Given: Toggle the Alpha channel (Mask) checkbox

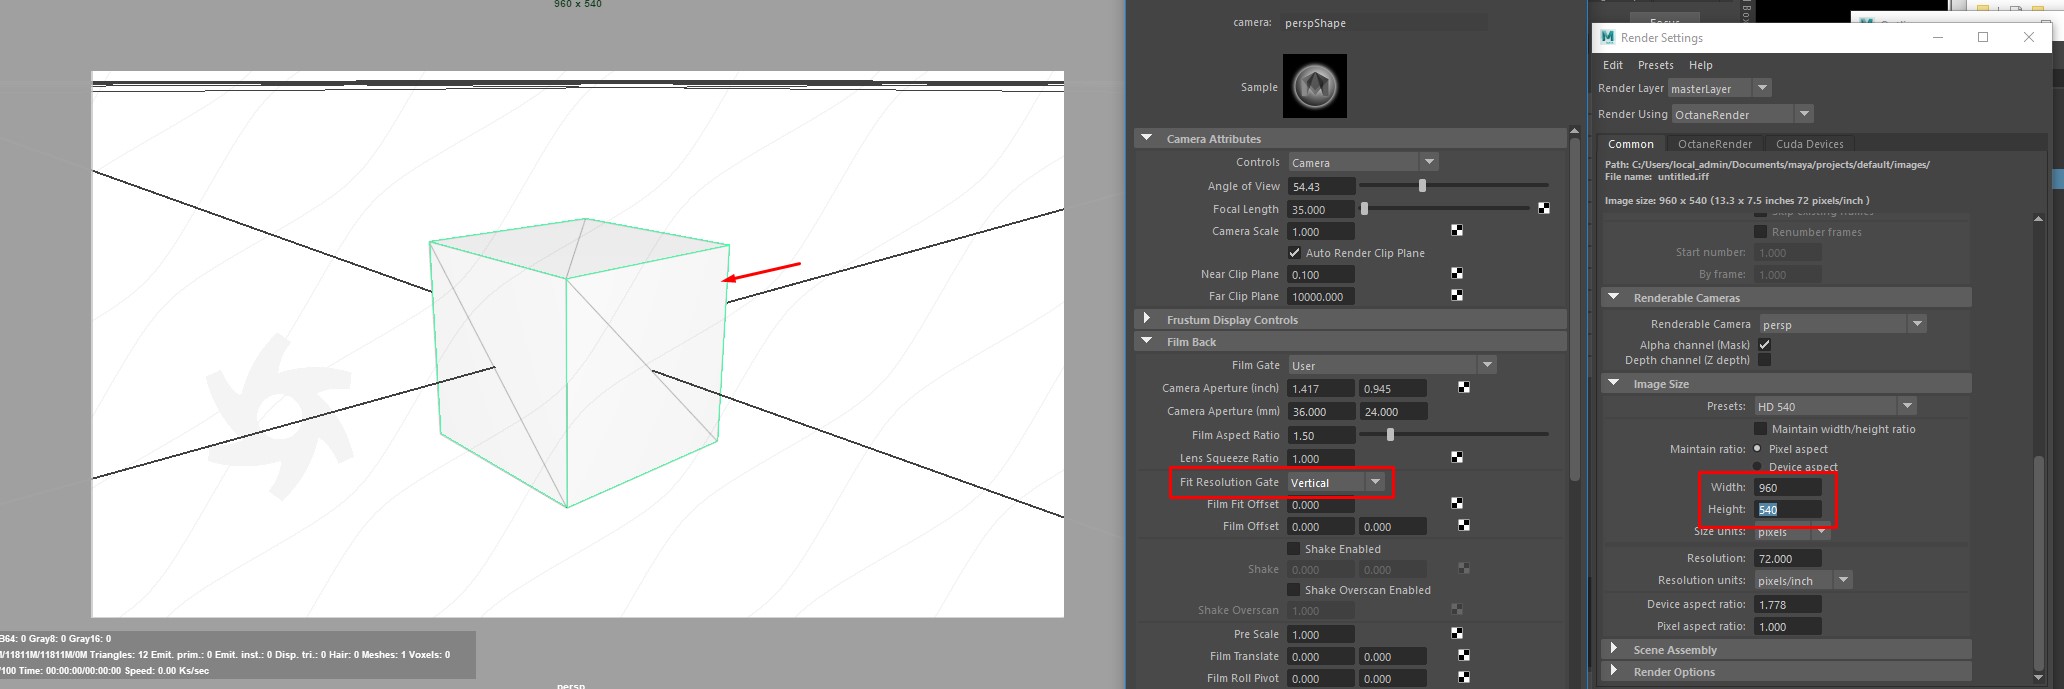Looking at the screenshot, I should tap(1764, 344).
